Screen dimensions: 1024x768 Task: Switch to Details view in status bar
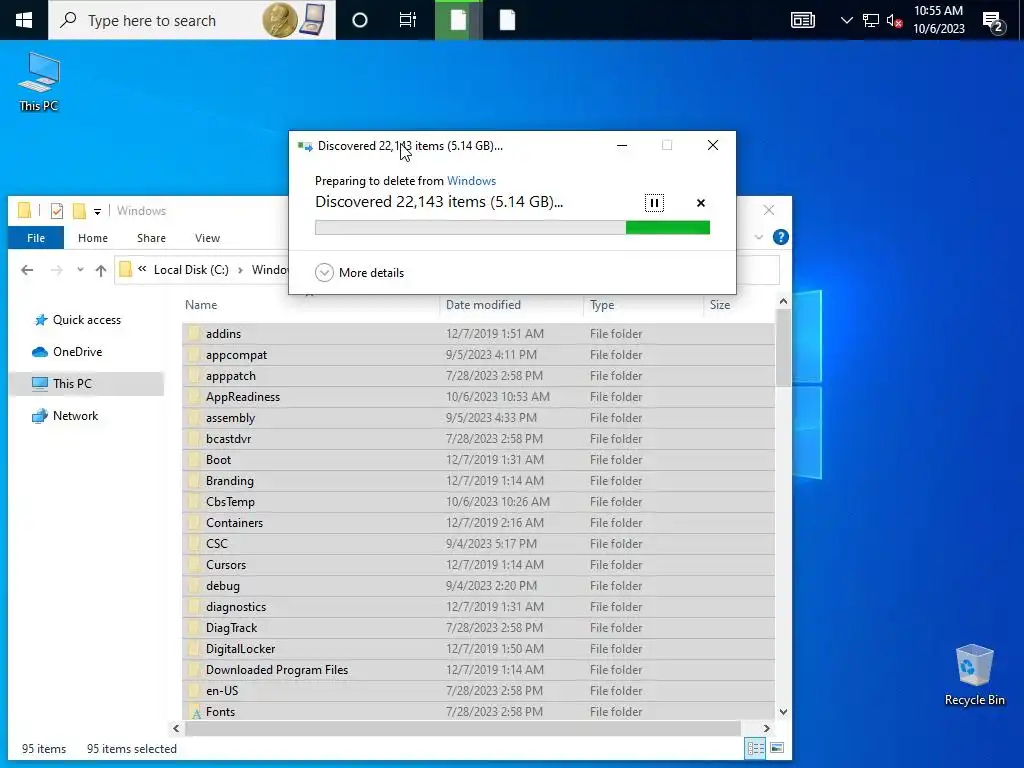(x=756, y=748)
